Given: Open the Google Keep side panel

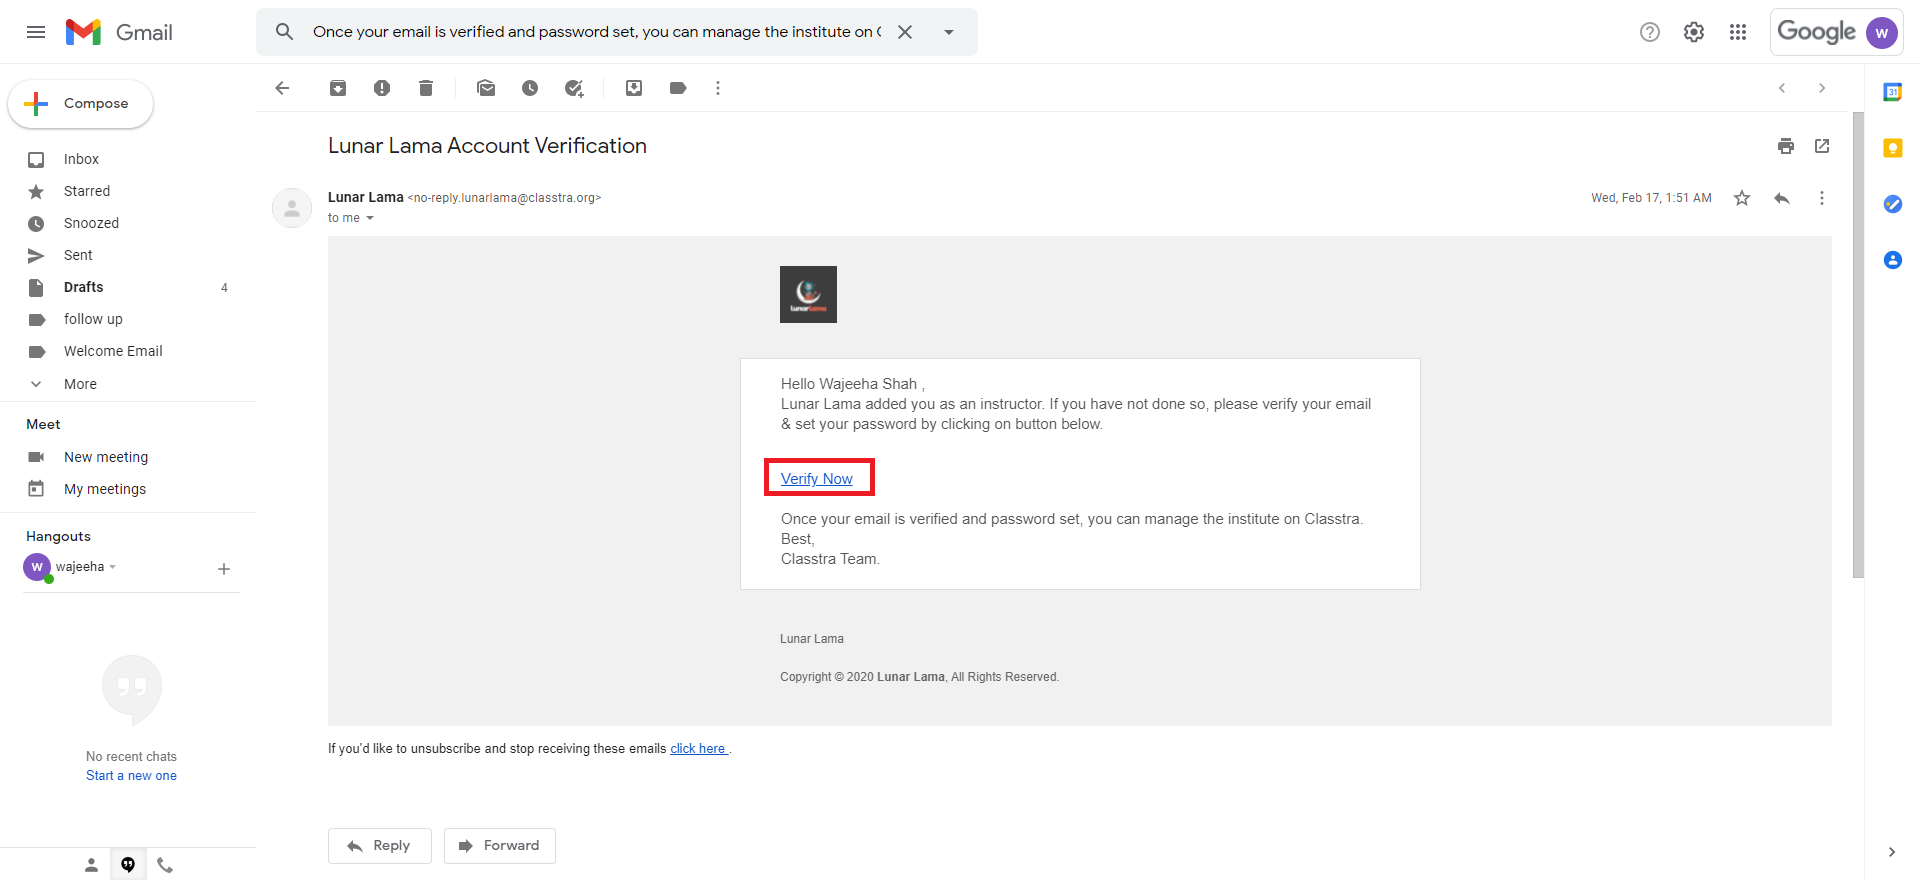Looking at the screenshot, I should point(1892,148).
